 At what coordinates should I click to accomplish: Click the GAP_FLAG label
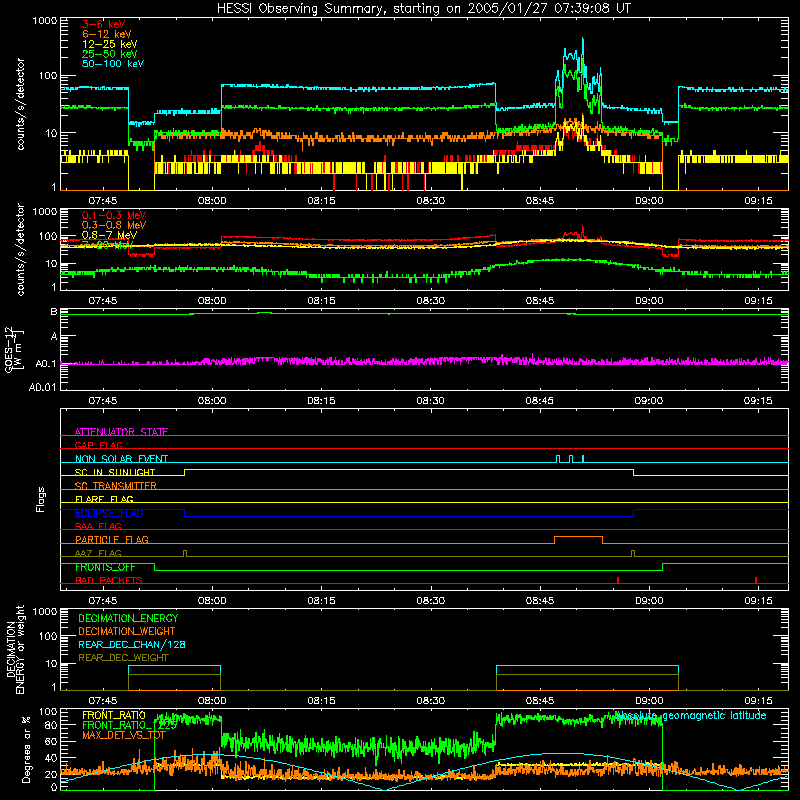pos(98,445)
